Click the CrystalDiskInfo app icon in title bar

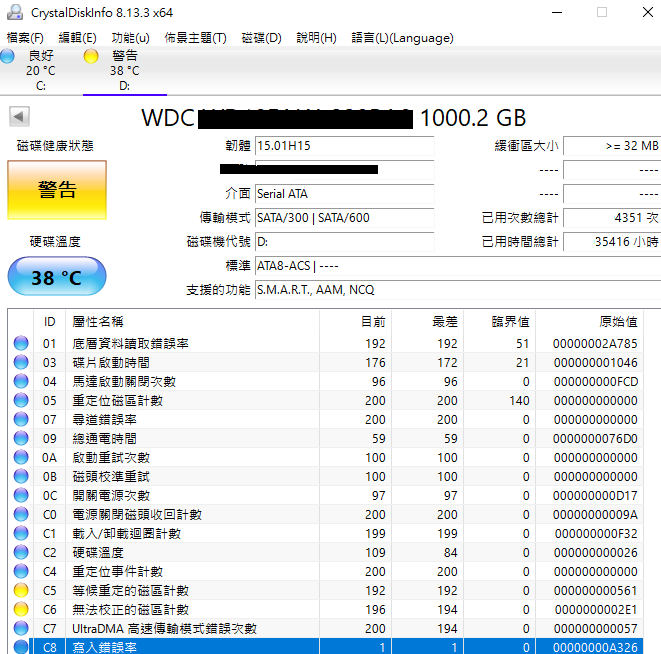[x=15, y=12]
